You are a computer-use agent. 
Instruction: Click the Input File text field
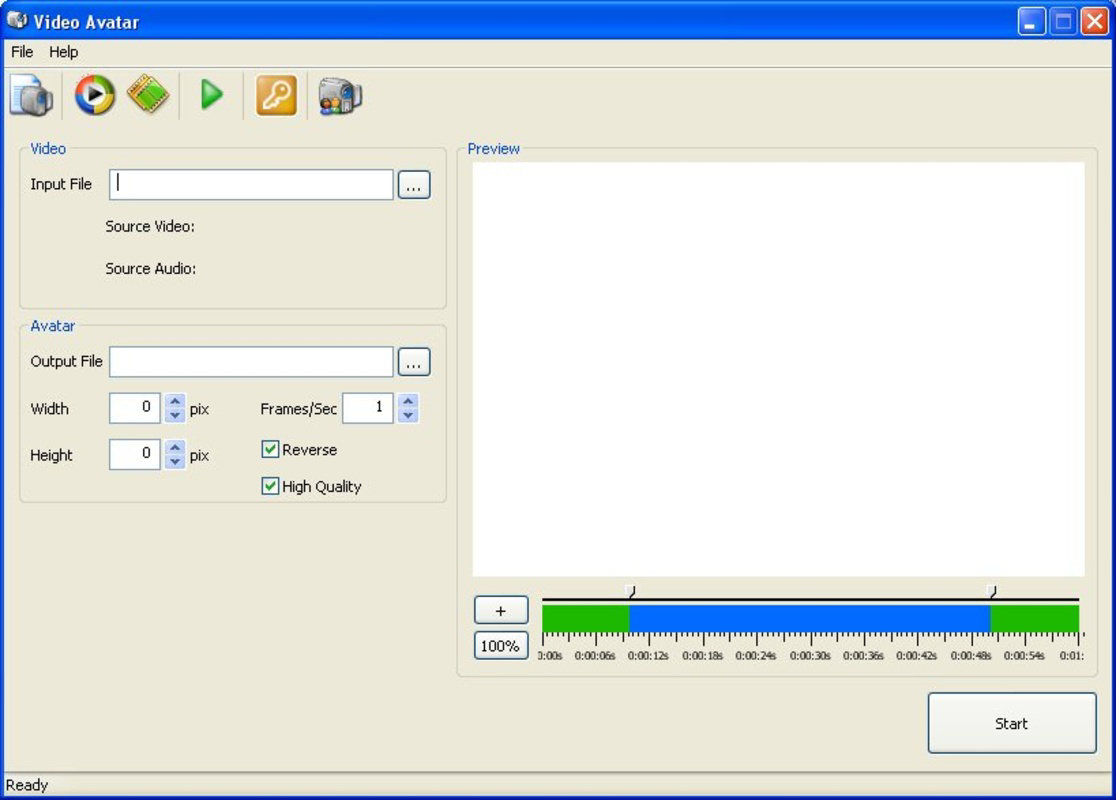(x=251, y=184)
